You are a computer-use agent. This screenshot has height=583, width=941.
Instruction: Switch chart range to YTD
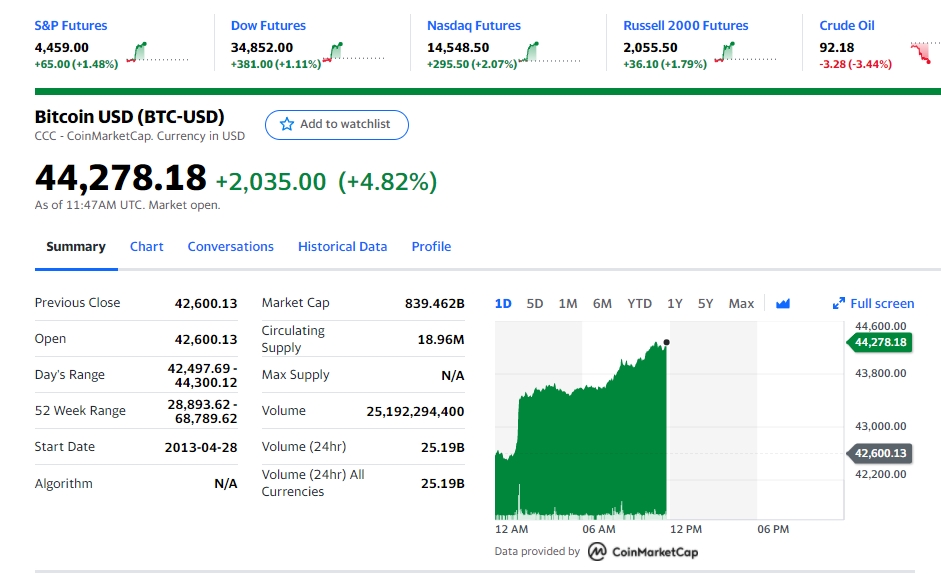click(x=639, y=304)
